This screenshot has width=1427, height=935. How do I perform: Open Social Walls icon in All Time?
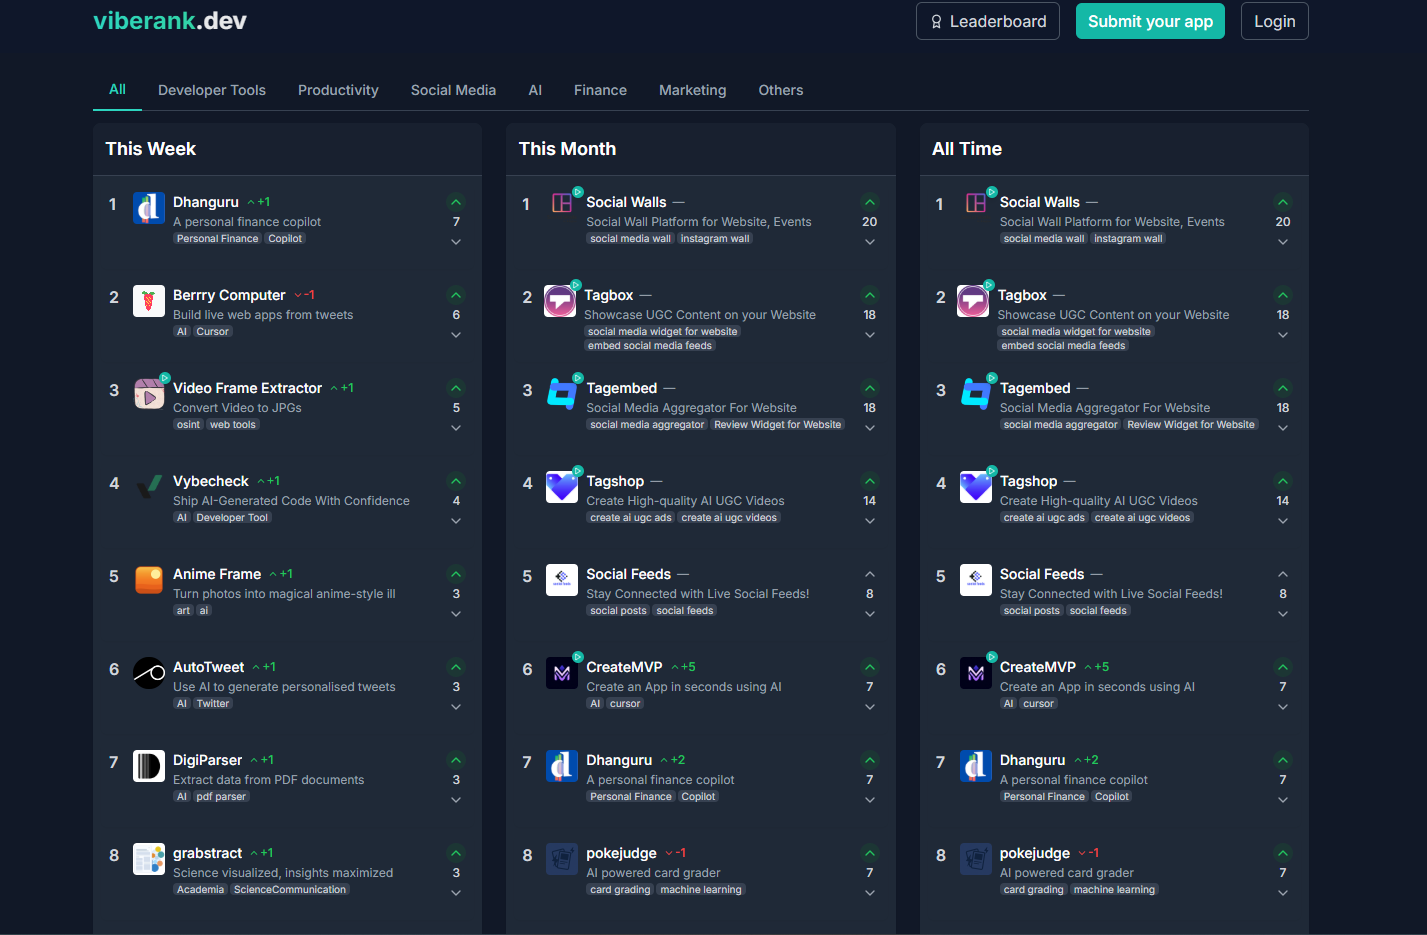click(x=976, y=204)
